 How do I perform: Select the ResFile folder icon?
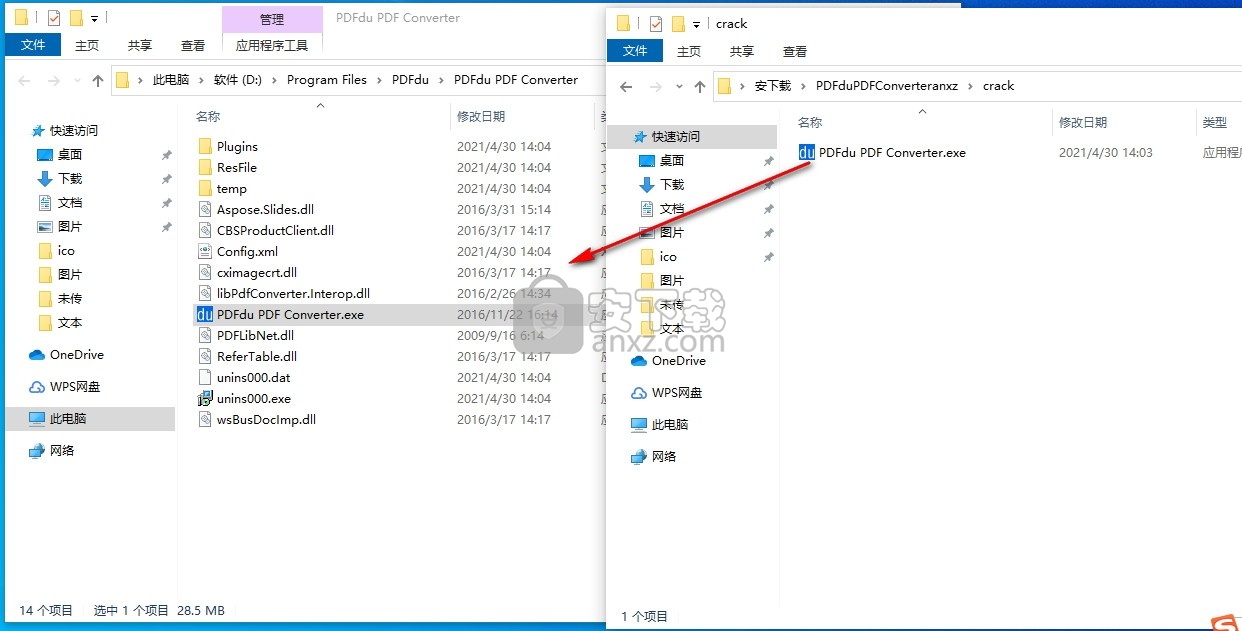coord(205,167)
